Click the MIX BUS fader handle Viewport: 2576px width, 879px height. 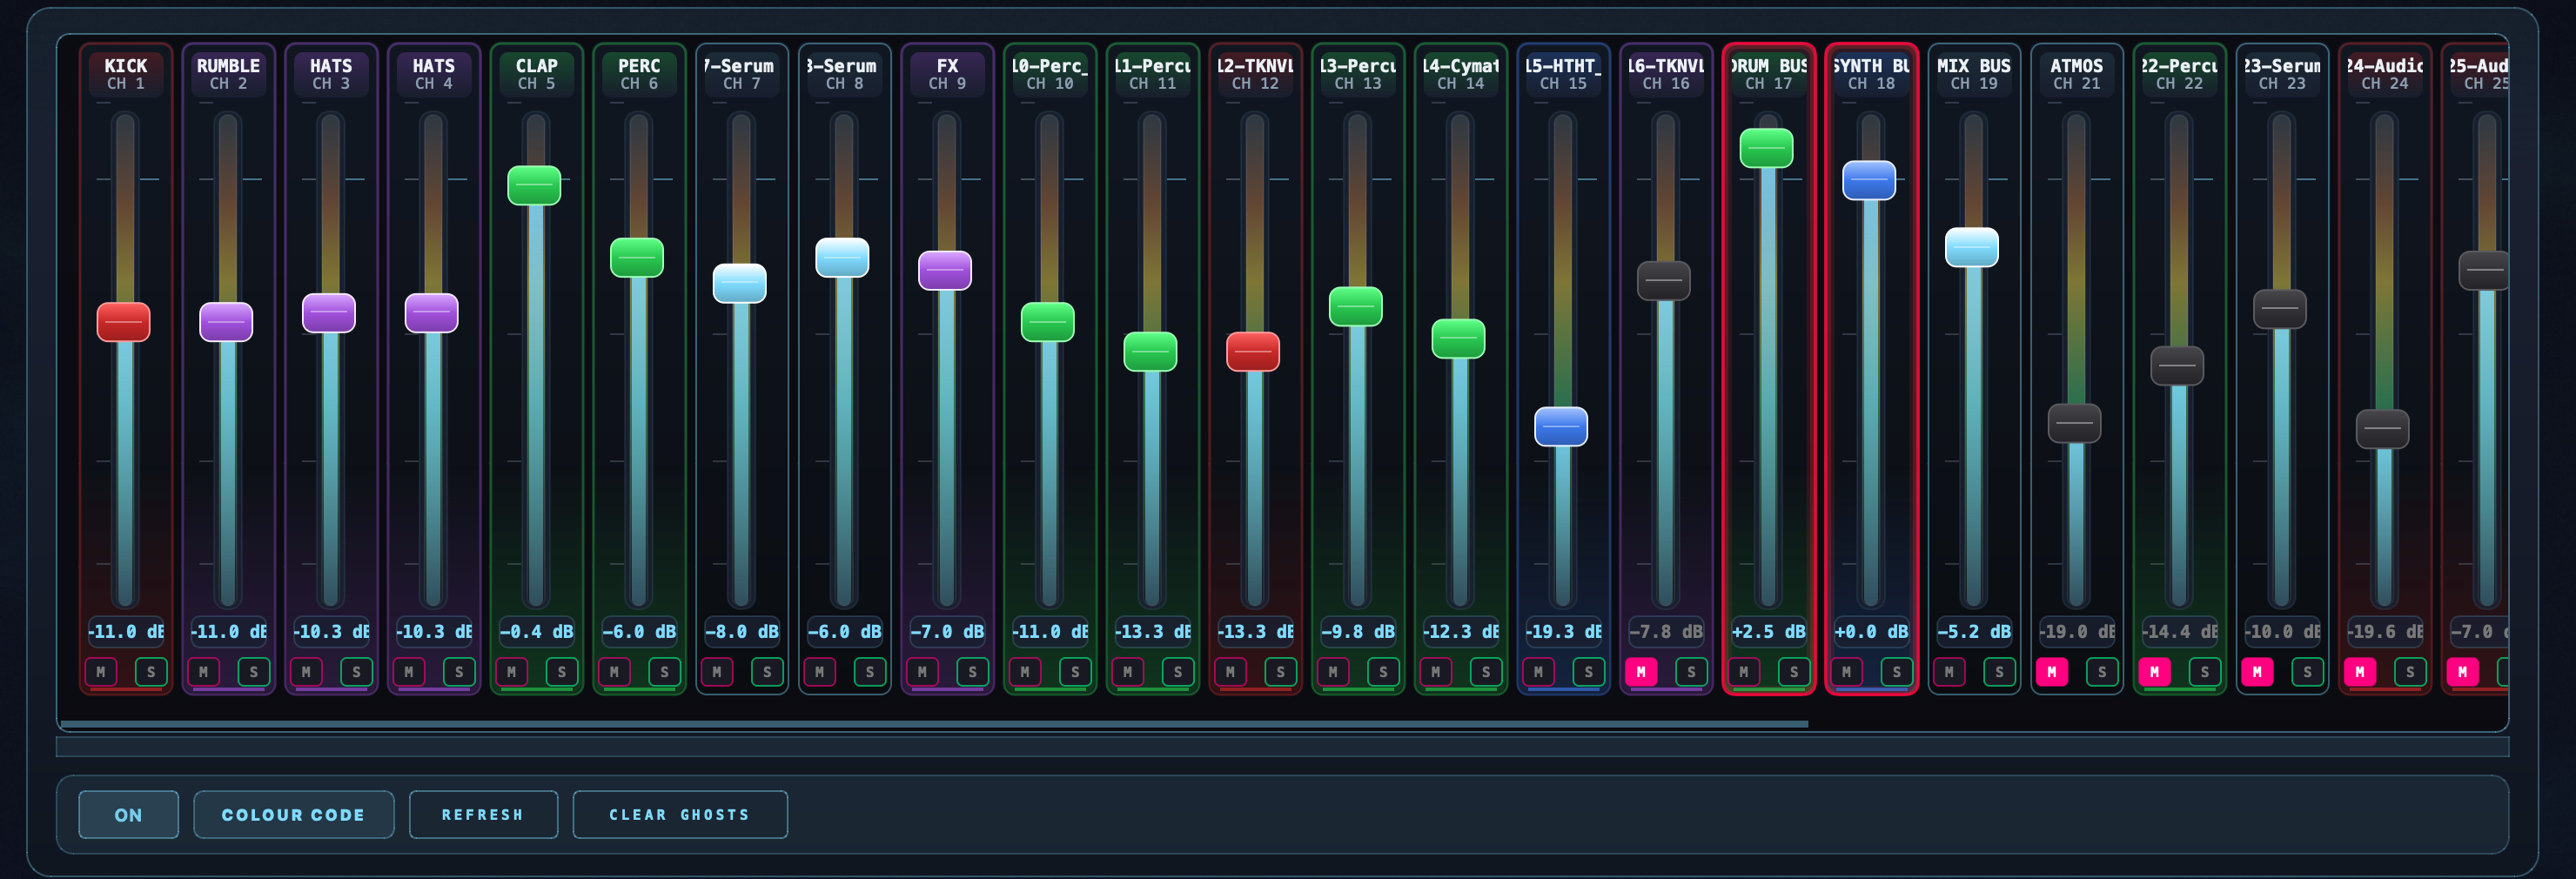1972,247
